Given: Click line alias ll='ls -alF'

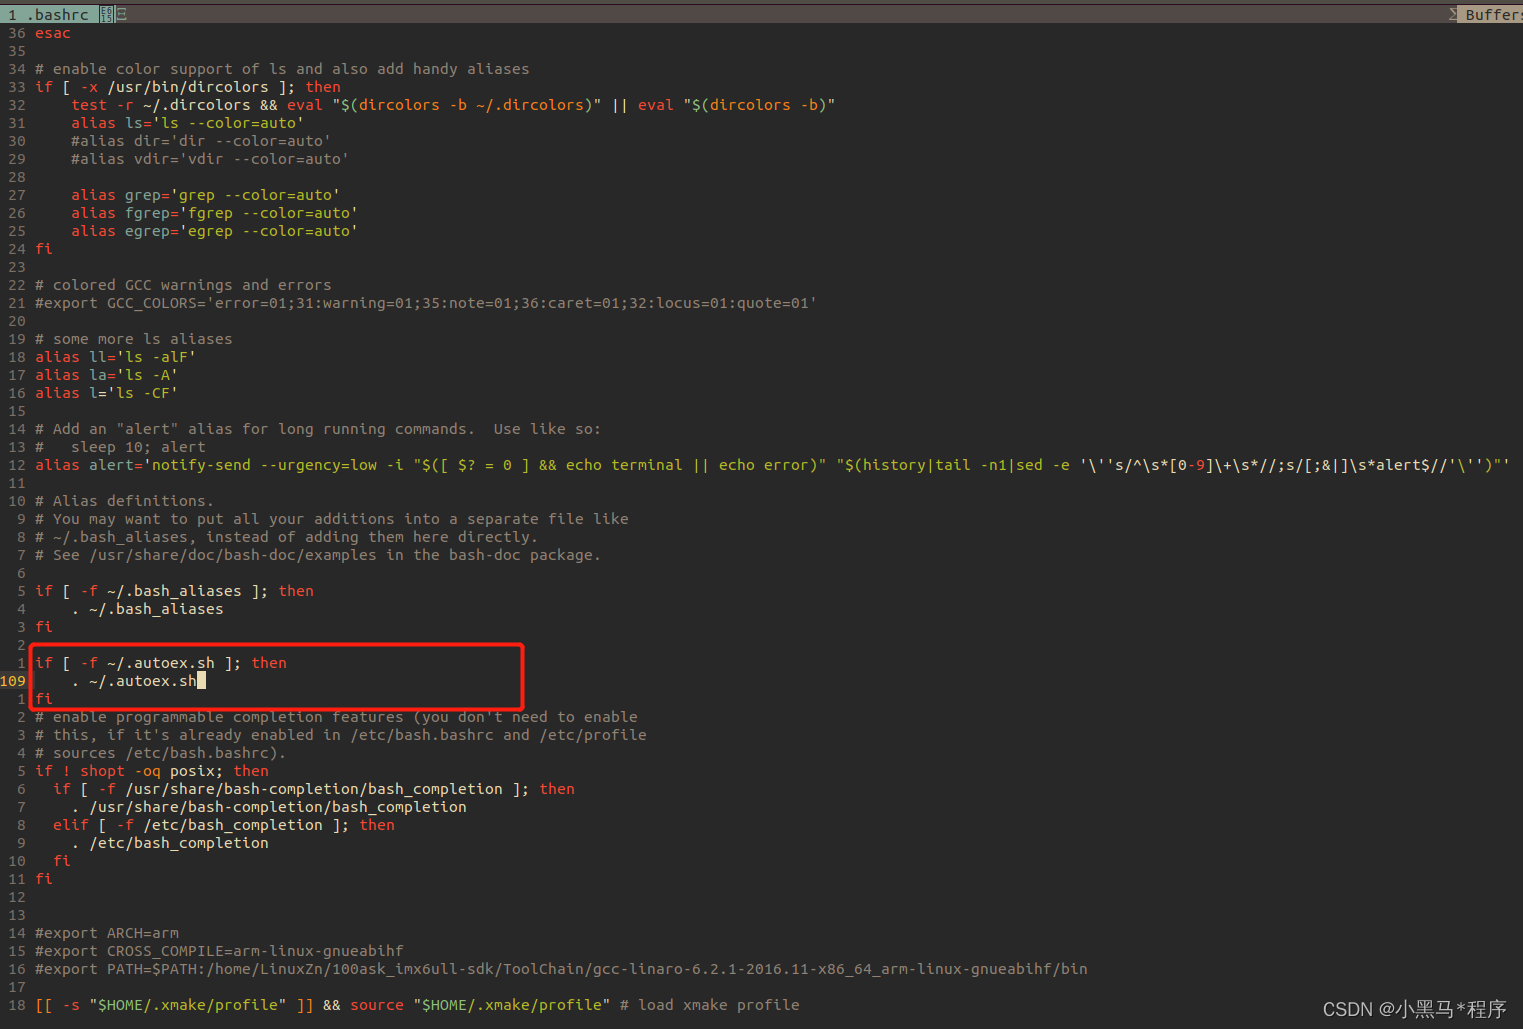Looking at the screenshot, I should pyautogui.click(x=115, y=357).
